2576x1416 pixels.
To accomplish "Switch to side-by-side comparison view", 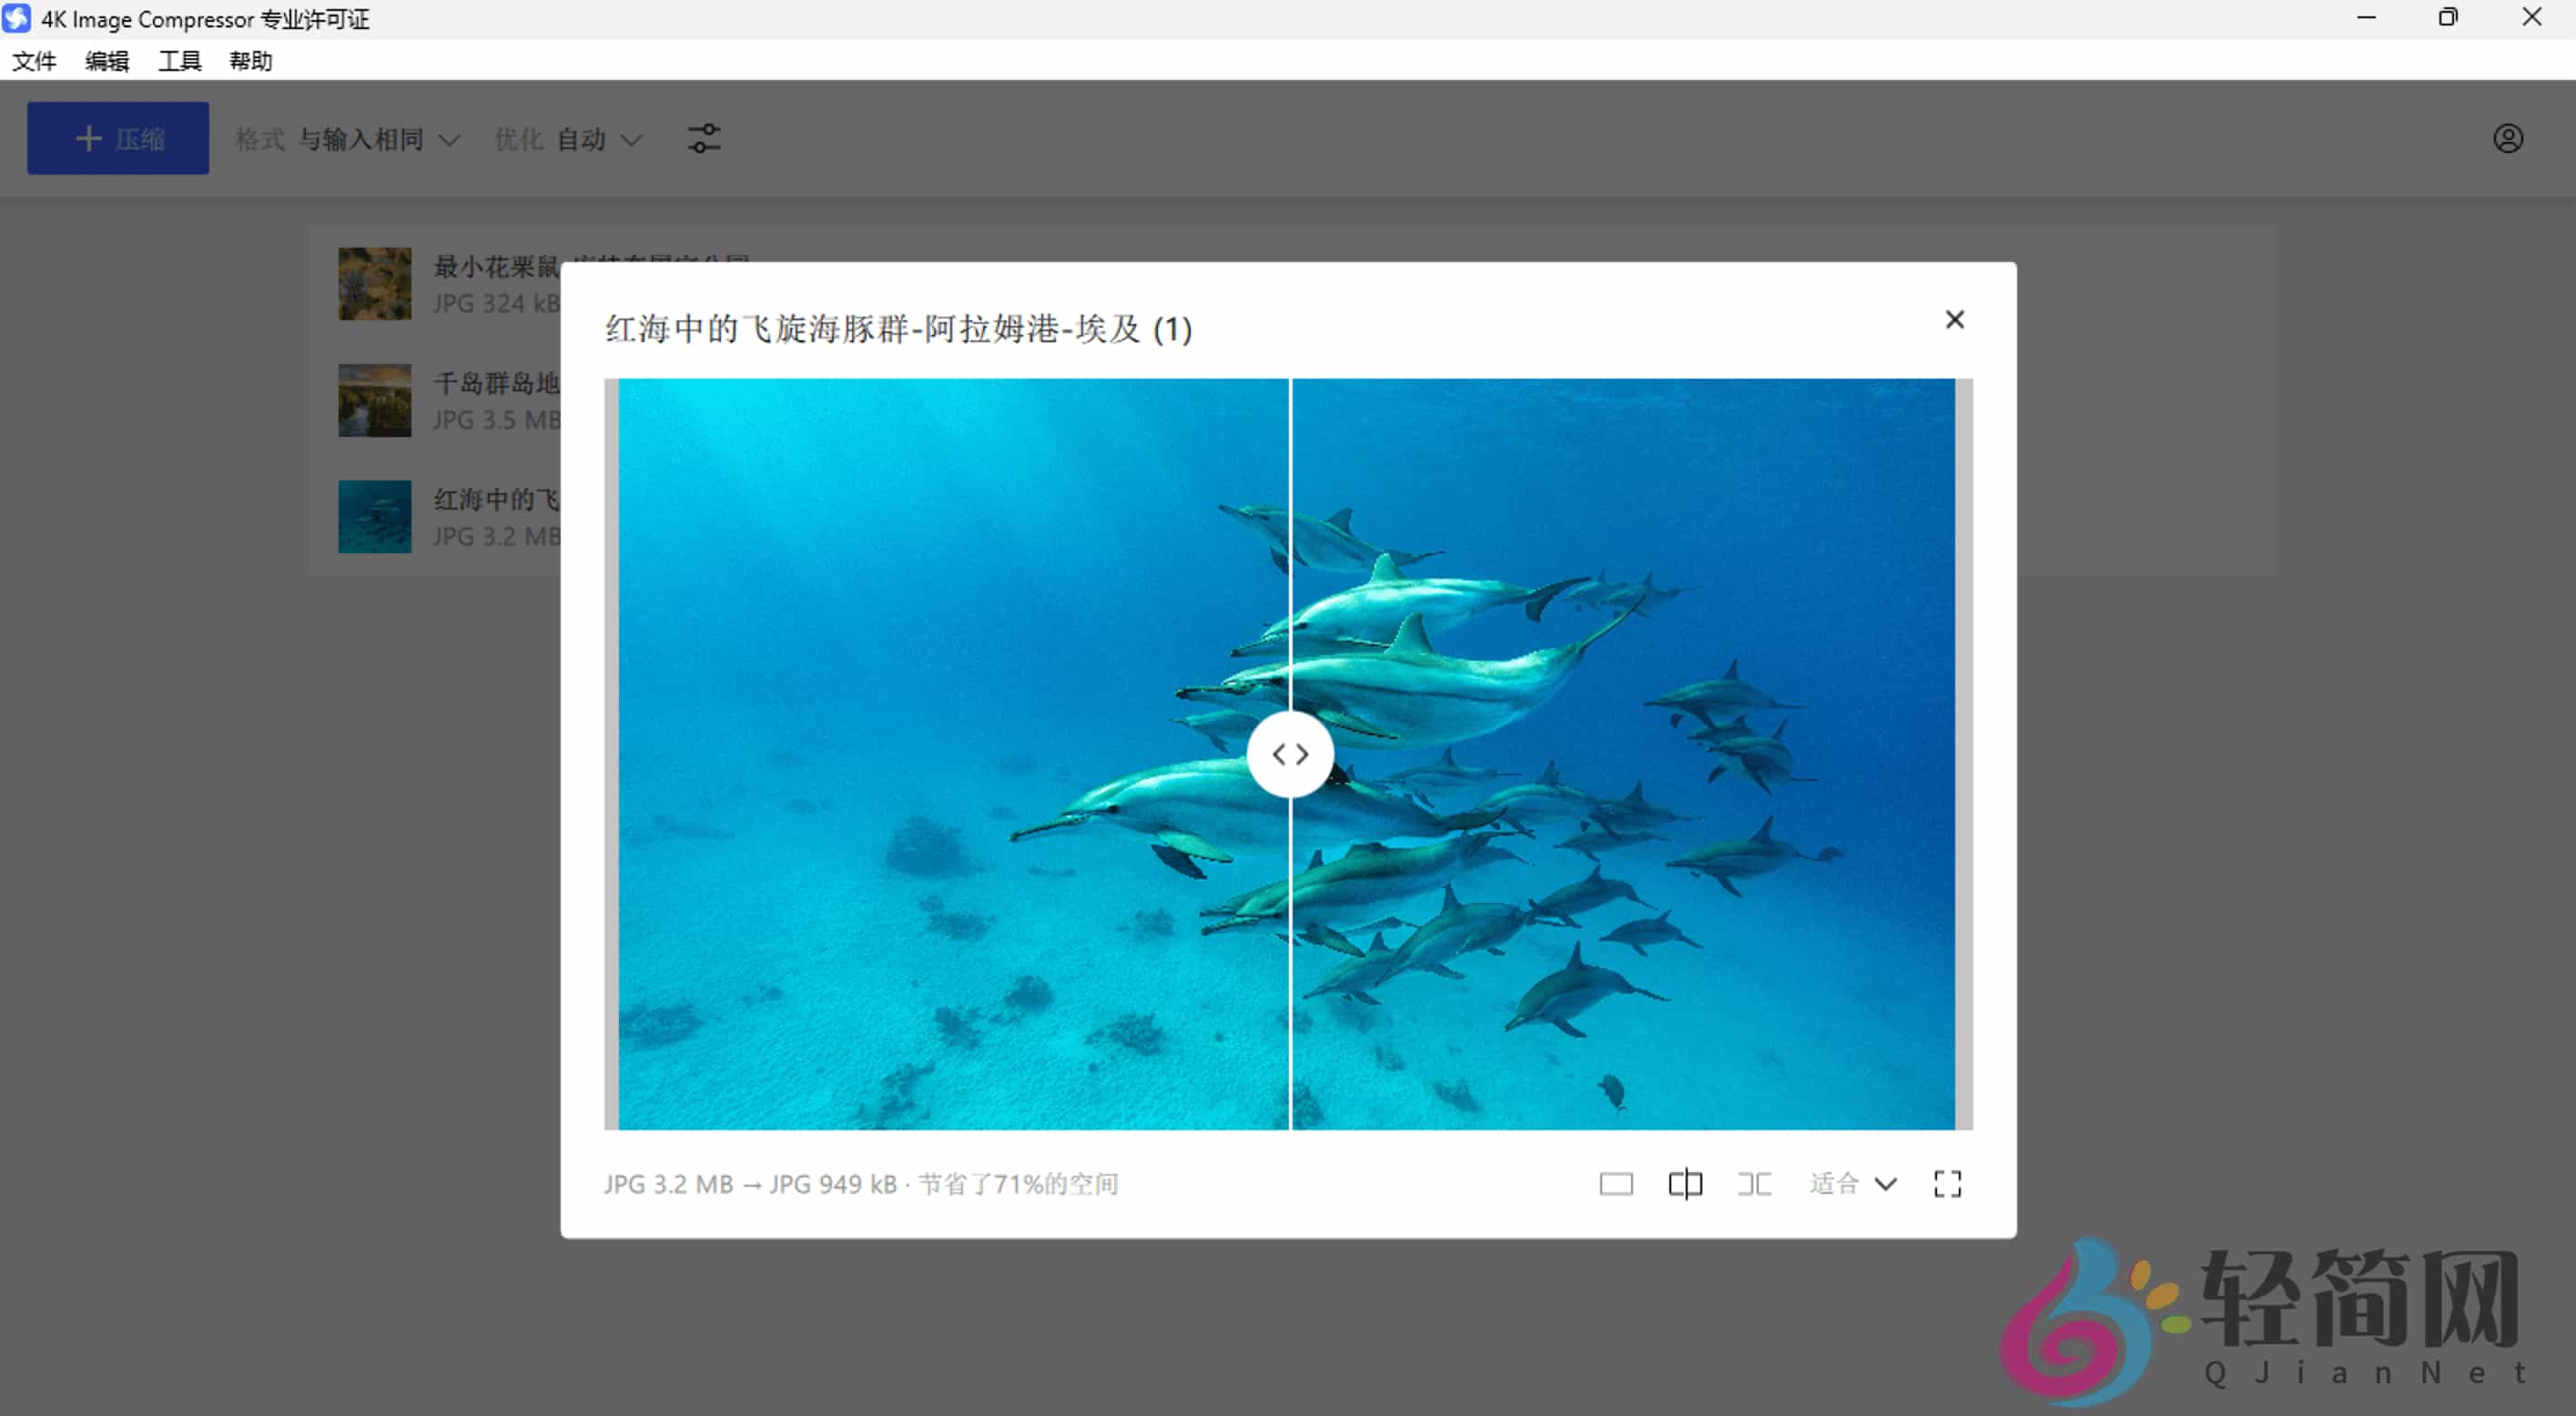I will tap(1755, 1183).
